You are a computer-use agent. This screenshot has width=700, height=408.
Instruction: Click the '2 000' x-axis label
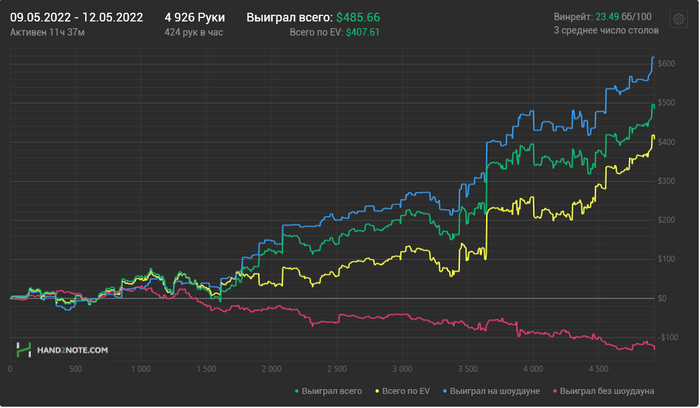[271, 369]
